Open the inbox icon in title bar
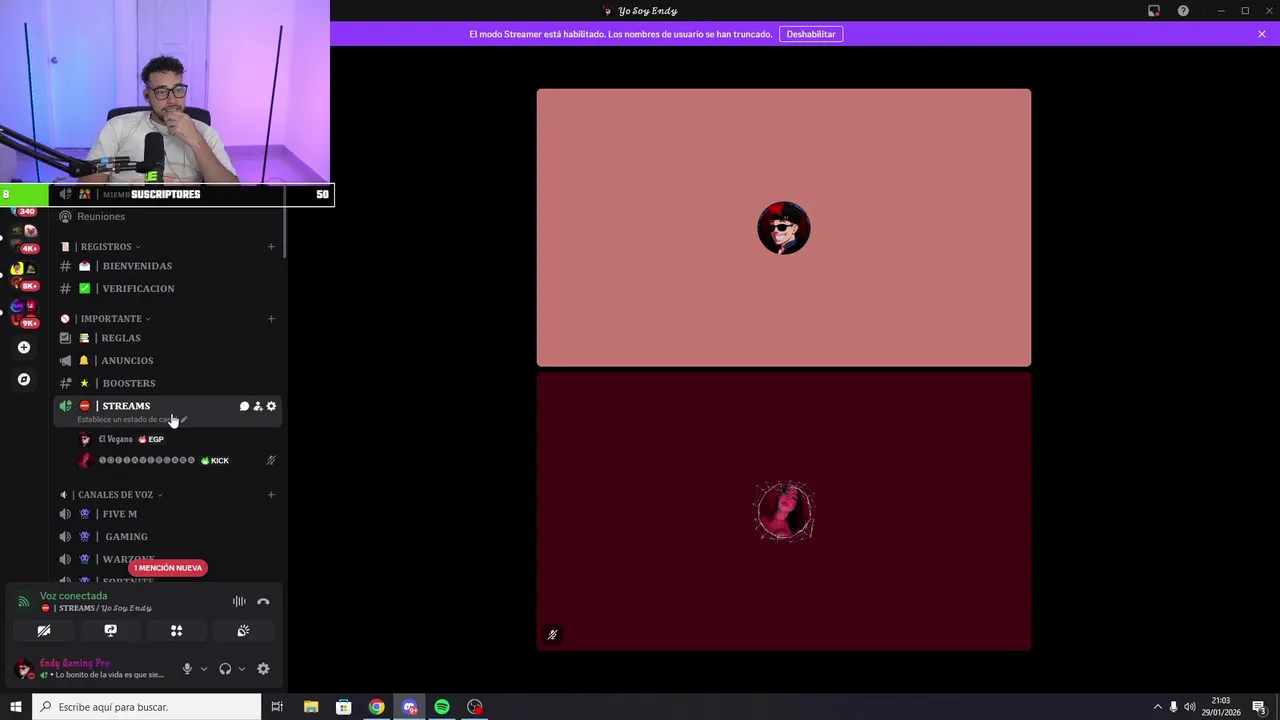Viewport: 1280px width, 720px height. point(1154,11)
